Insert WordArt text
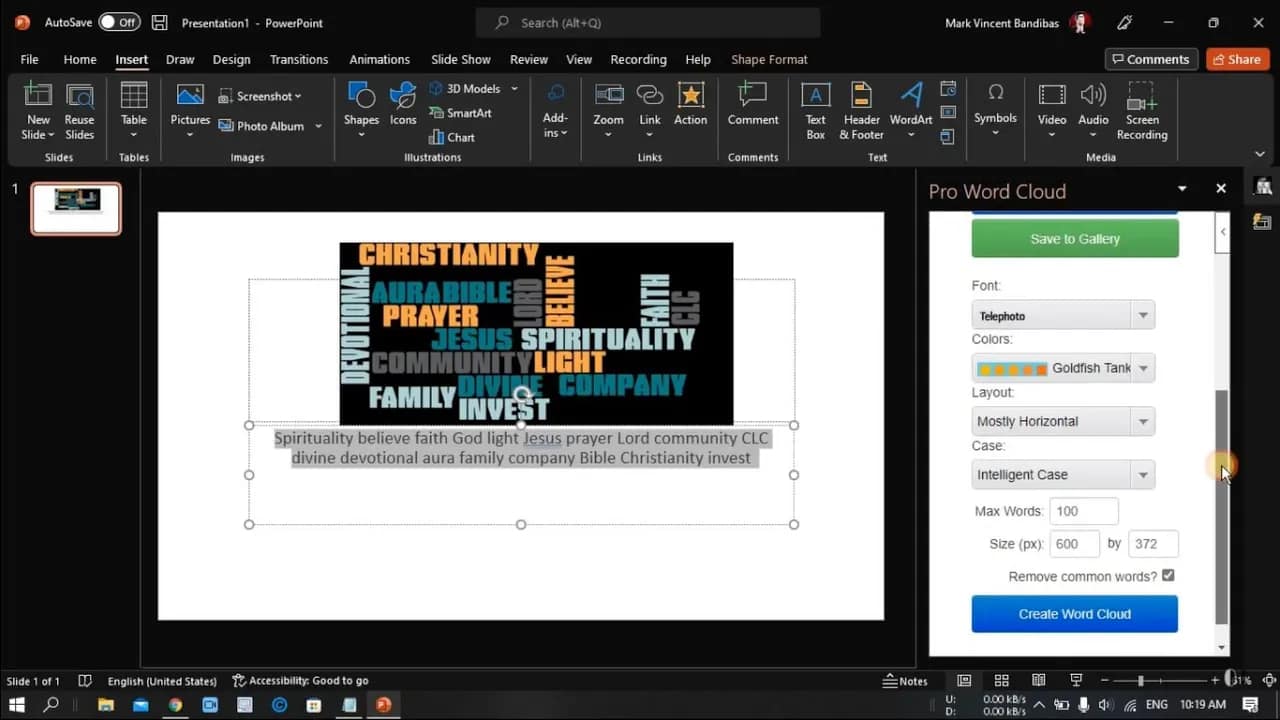Viewport: 1280px width, 720px height. coord(910,110)
